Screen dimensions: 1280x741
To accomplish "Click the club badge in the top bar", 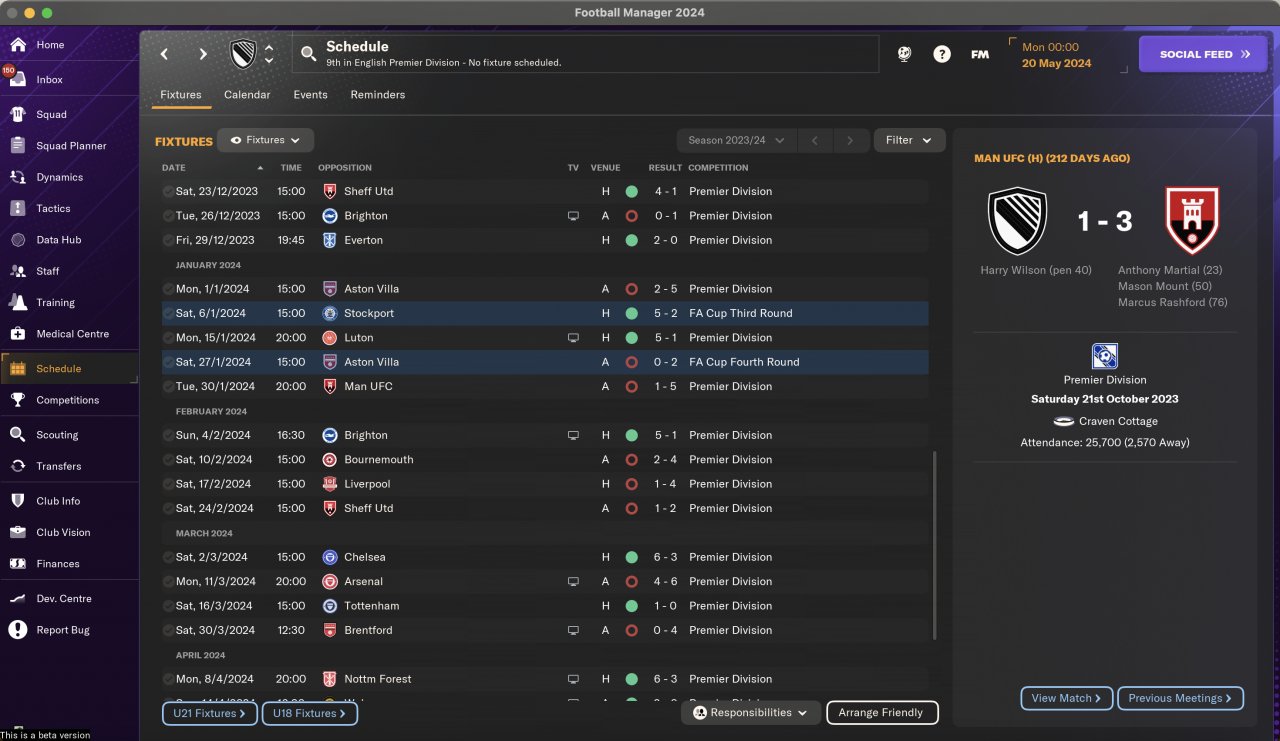I will pos(243,54).
